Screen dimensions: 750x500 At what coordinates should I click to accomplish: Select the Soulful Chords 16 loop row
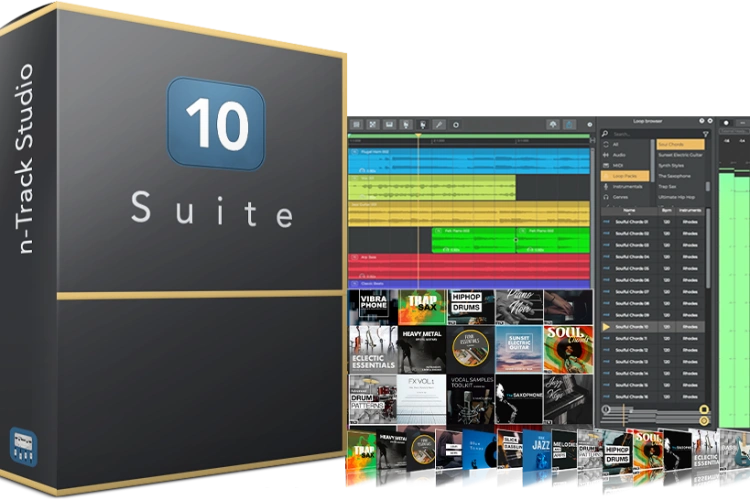tap(652, 397)
